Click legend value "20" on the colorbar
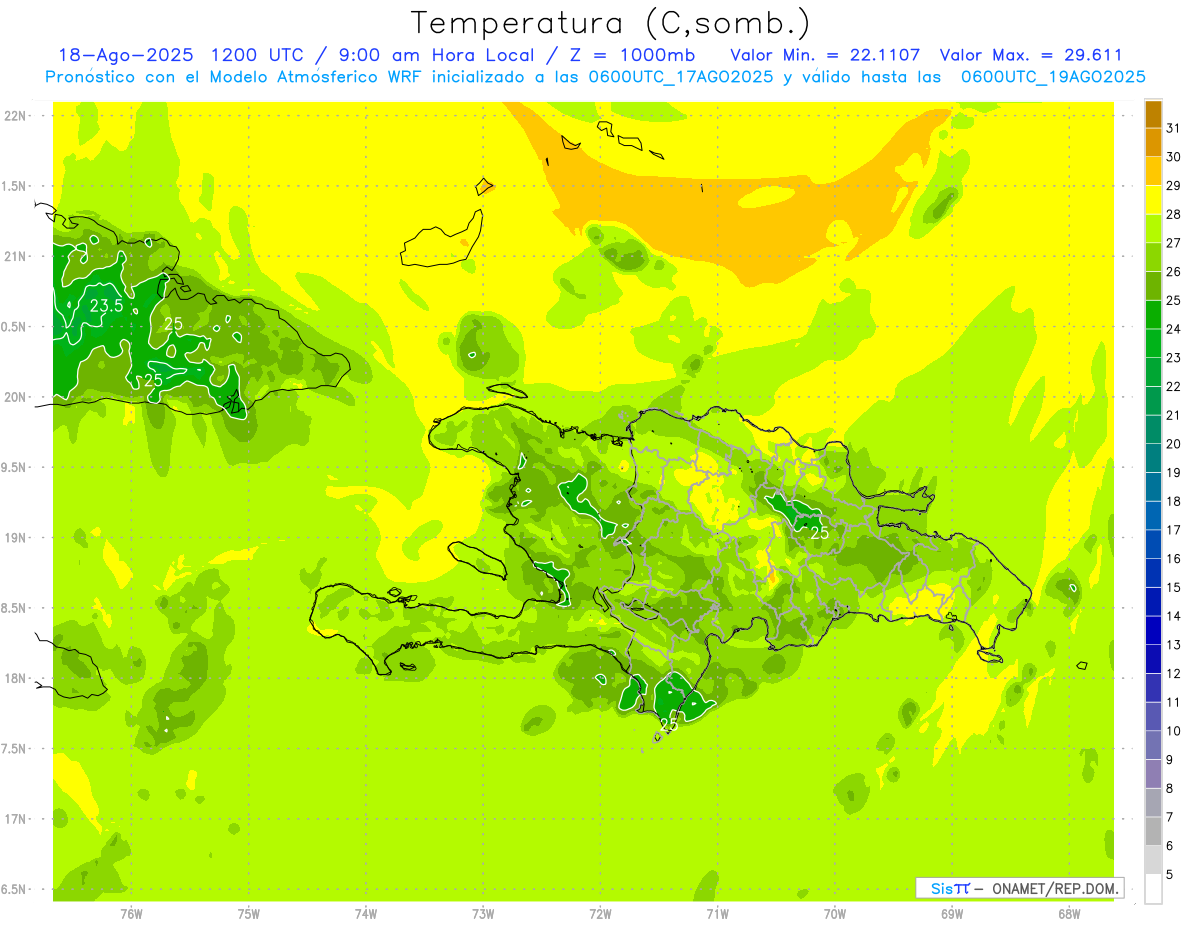 1174,443
